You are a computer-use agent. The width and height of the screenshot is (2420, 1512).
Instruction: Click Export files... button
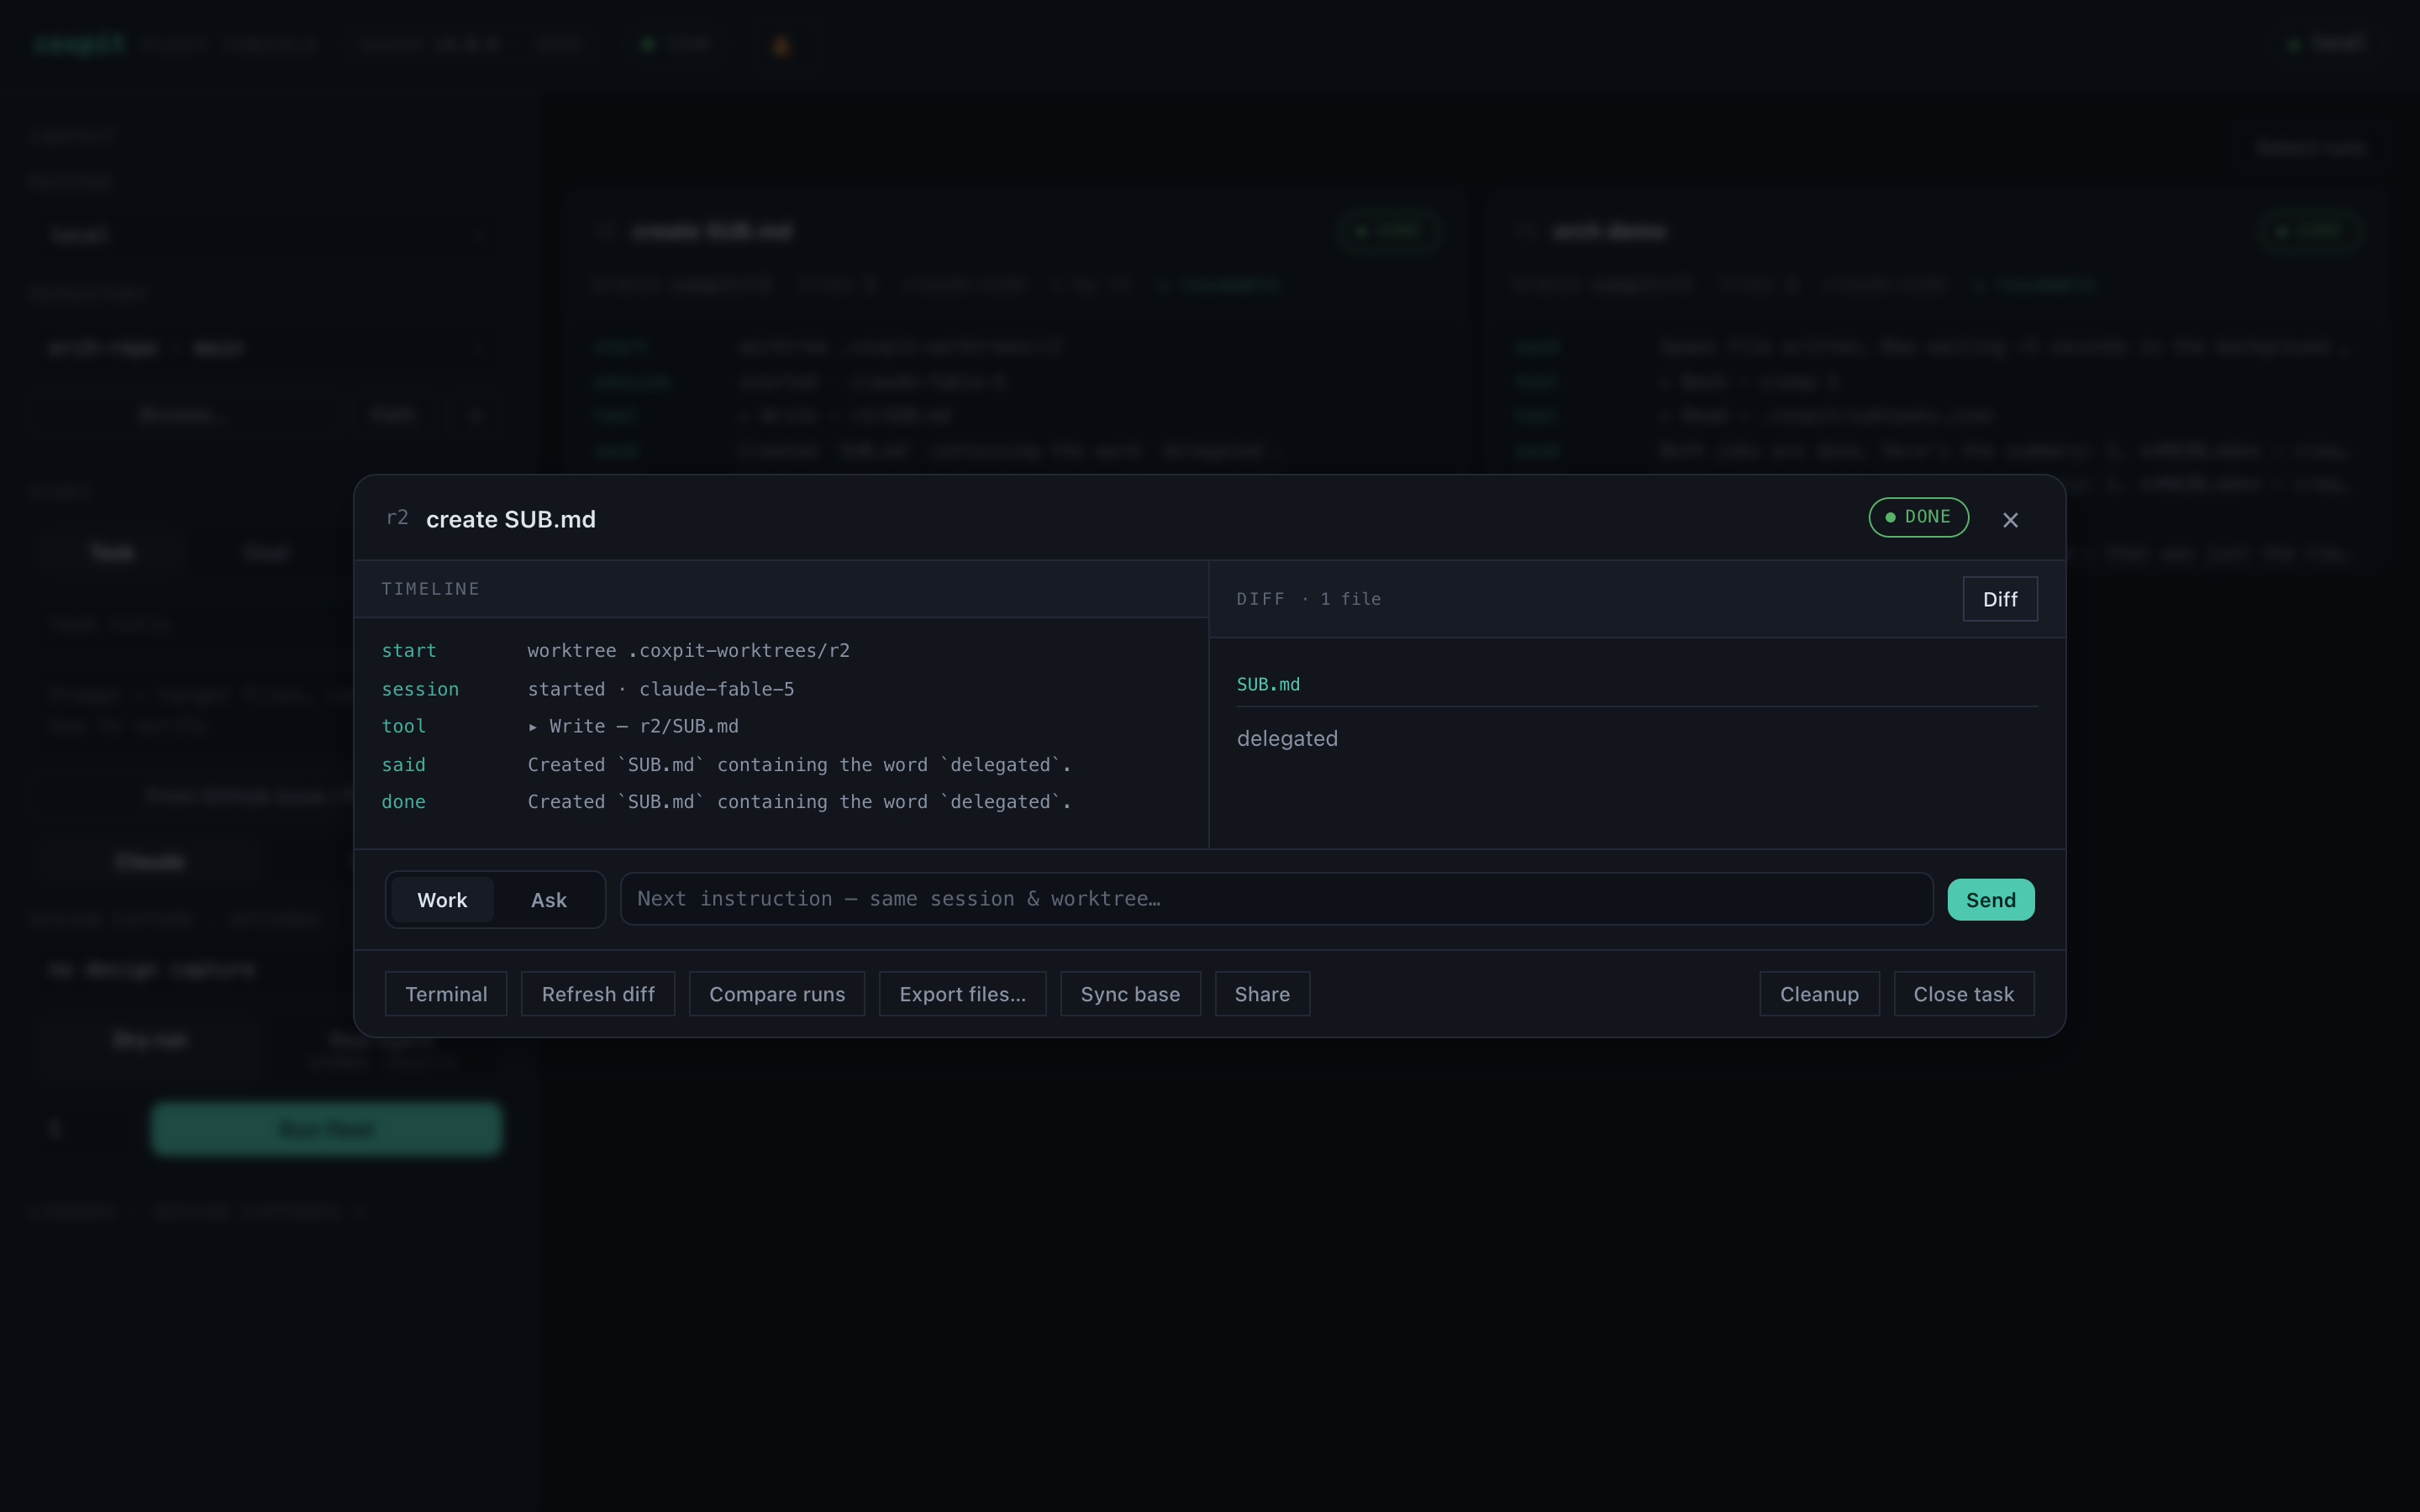point(962,994)
